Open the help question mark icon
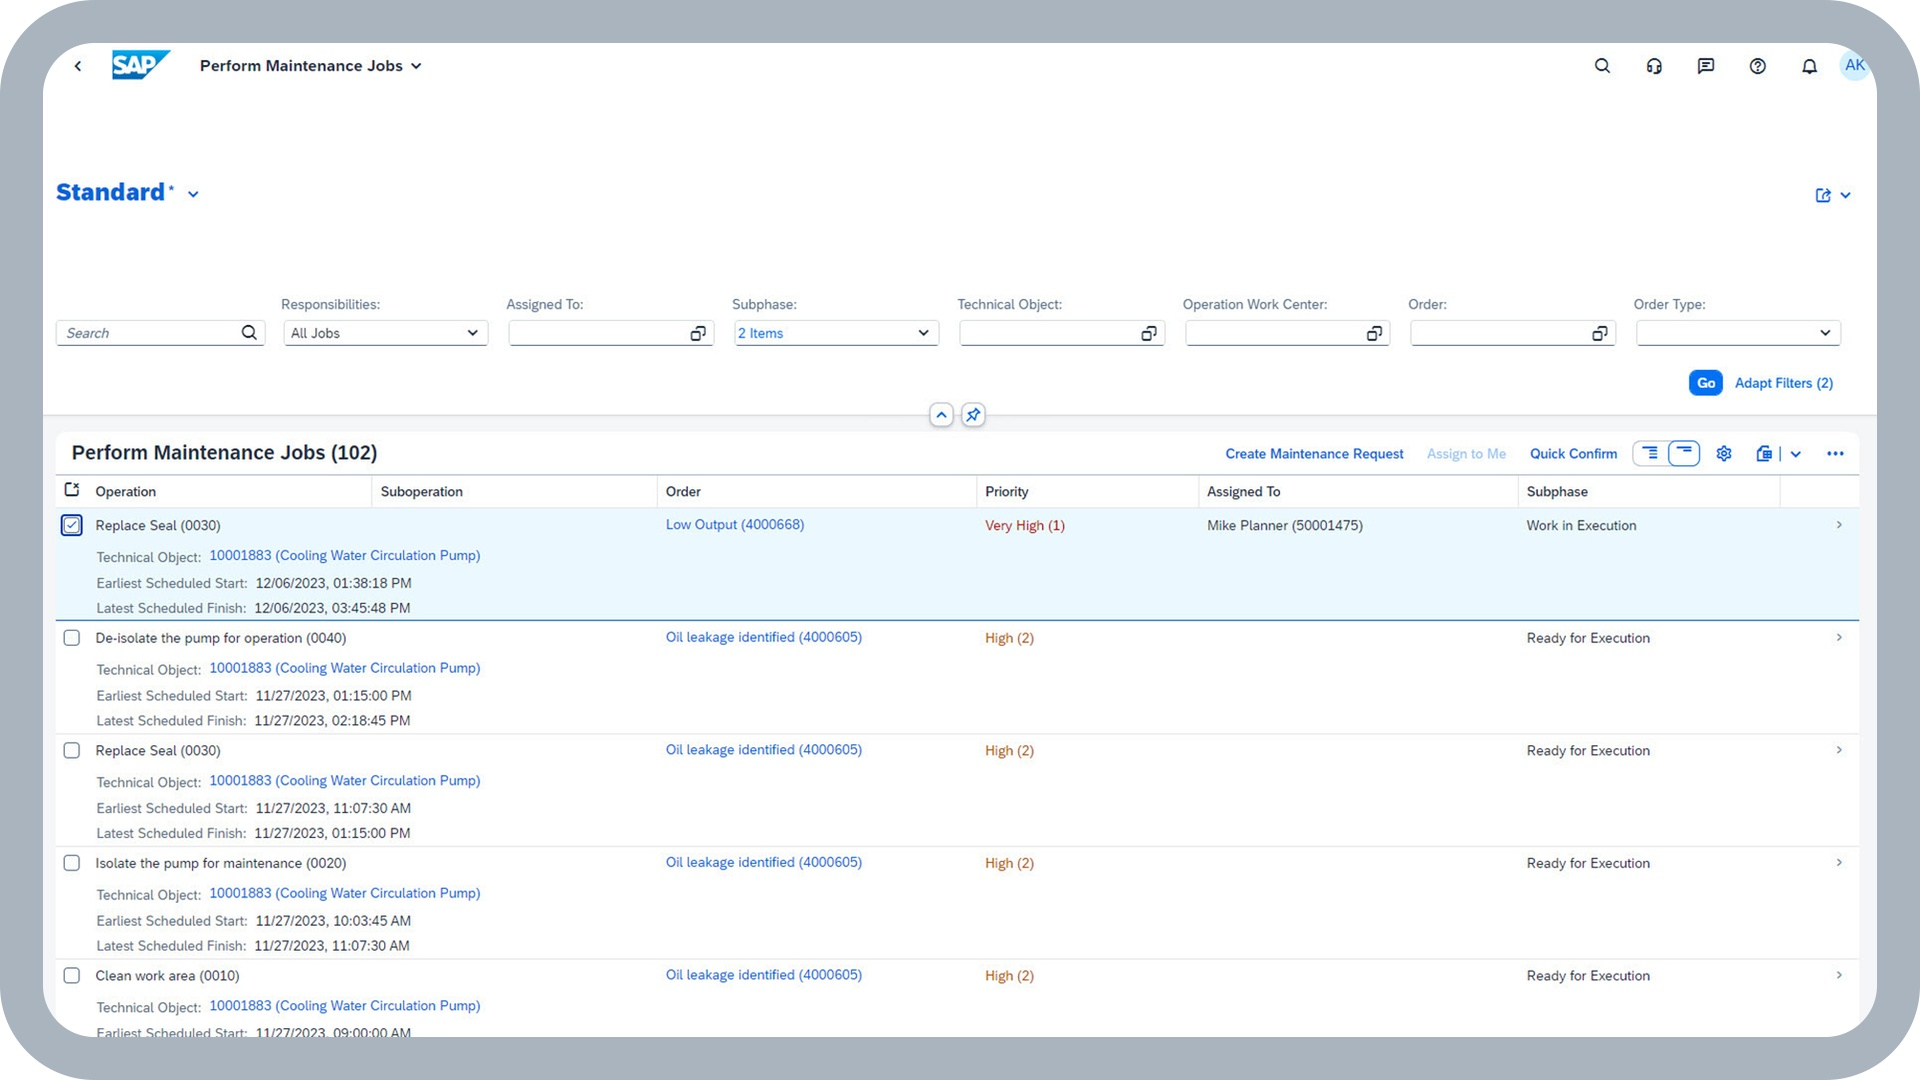 (x=1758, y=66)
